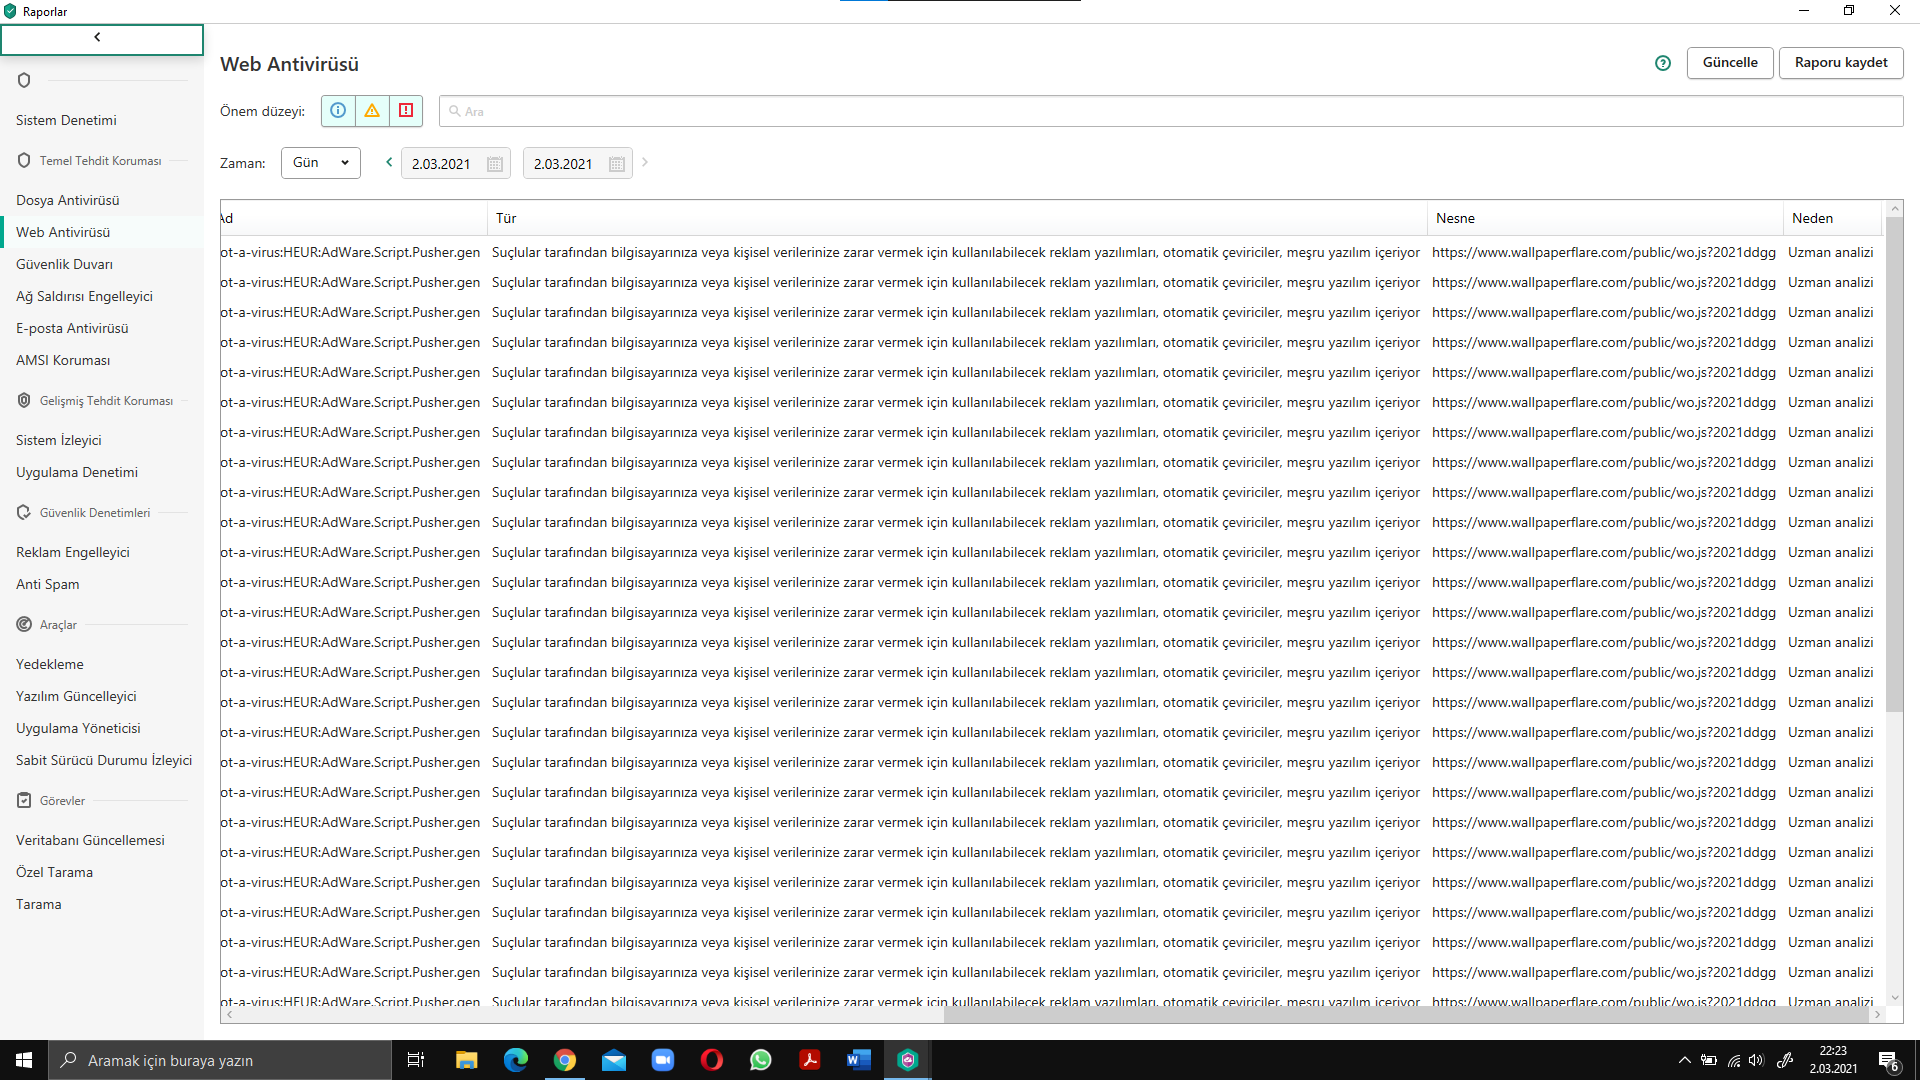This screenshot has height=1080, width=1920.
Task: Toggle the red critical severity filter
Action: click(x=406, y=111)
